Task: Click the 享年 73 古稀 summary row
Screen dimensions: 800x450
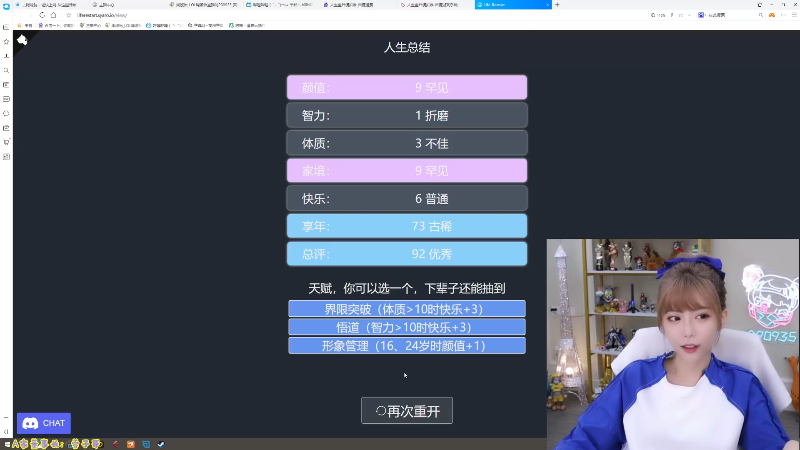Action: coord(407,226)
